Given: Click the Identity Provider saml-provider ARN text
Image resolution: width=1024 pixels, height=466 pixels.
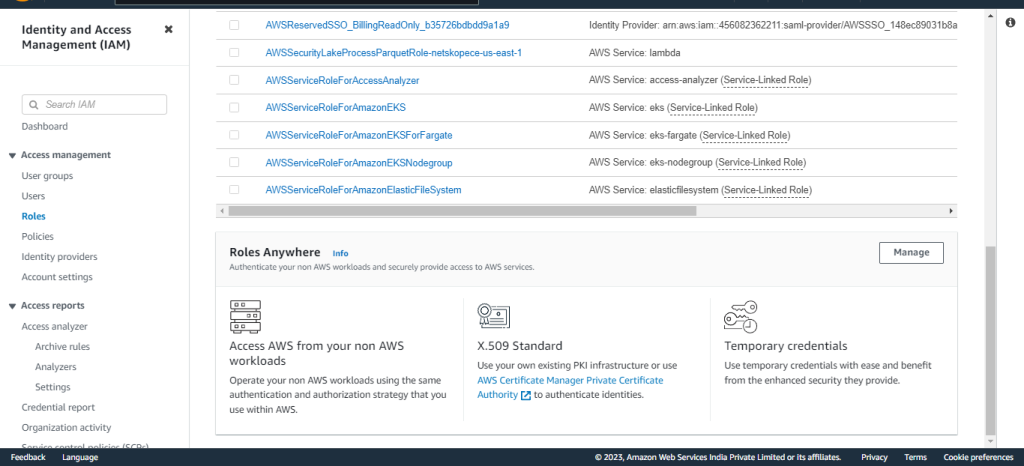Looking at the screenshot, I should pos(773,25).
